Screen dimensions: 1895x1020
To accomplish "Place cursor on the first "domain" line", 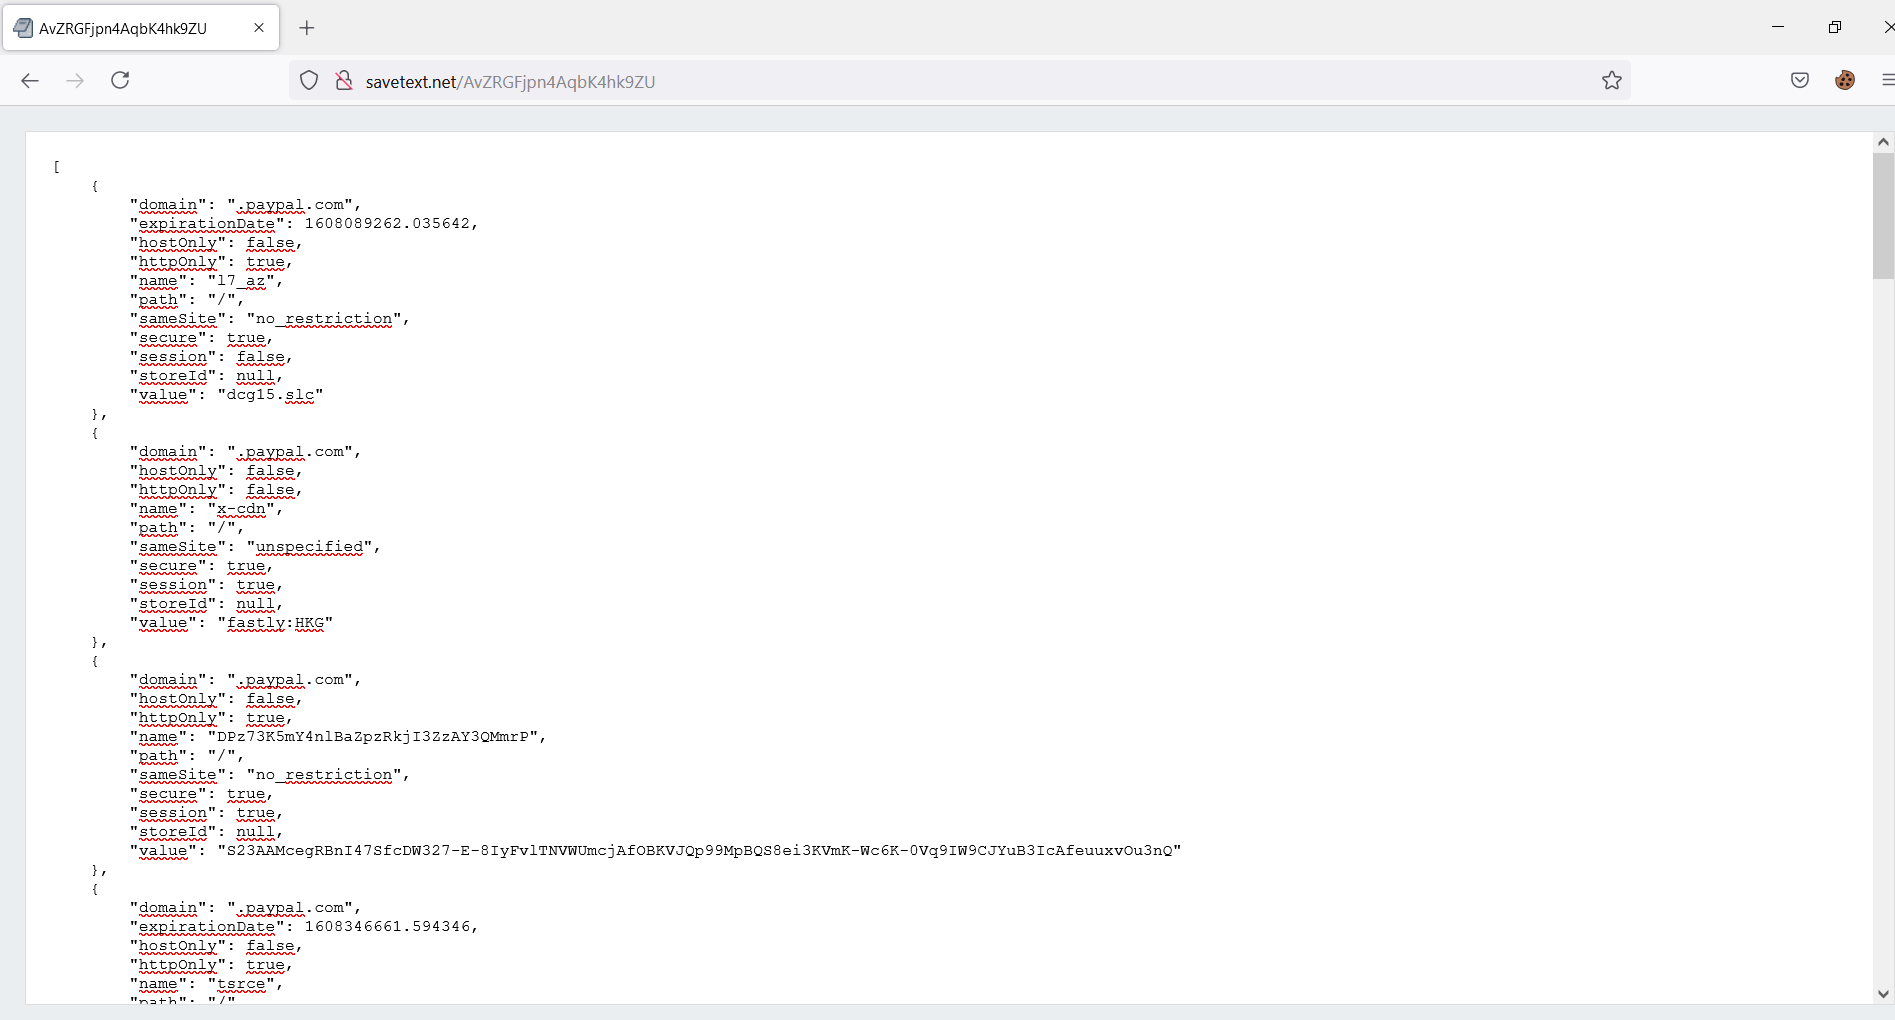I will [x=245, y=205].
